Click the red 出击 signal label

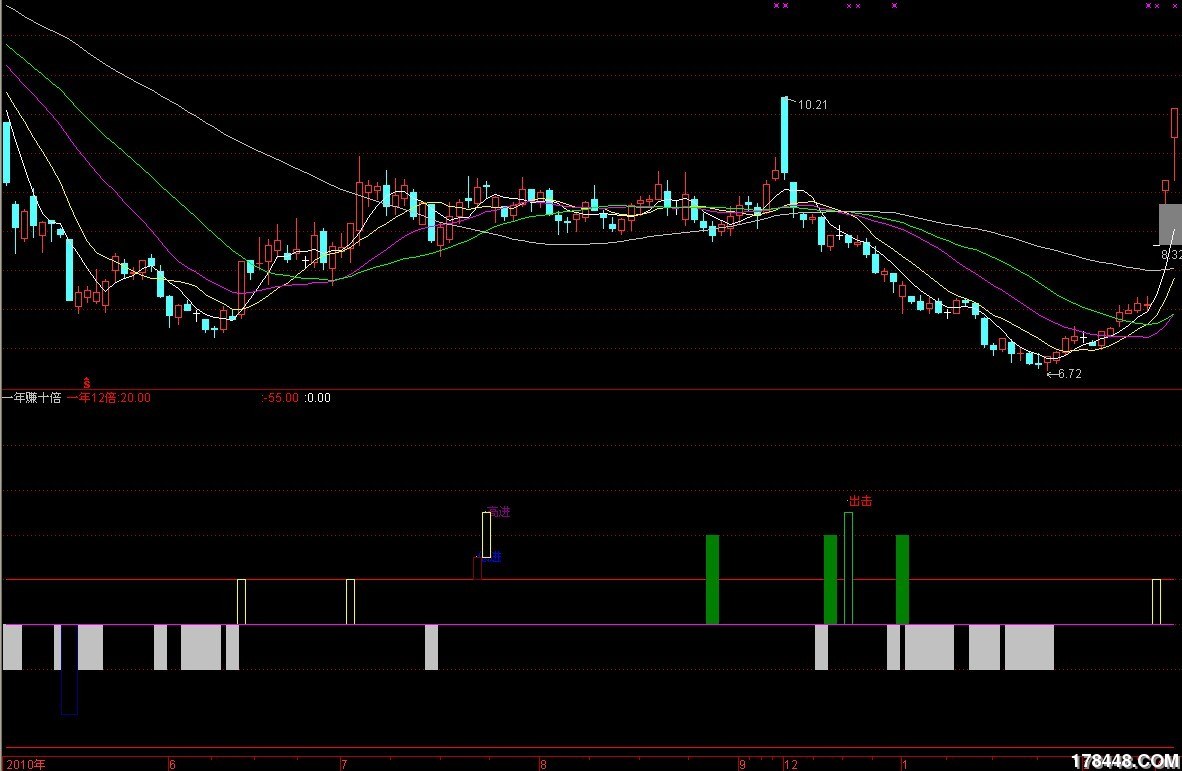[x=860, y=501]
